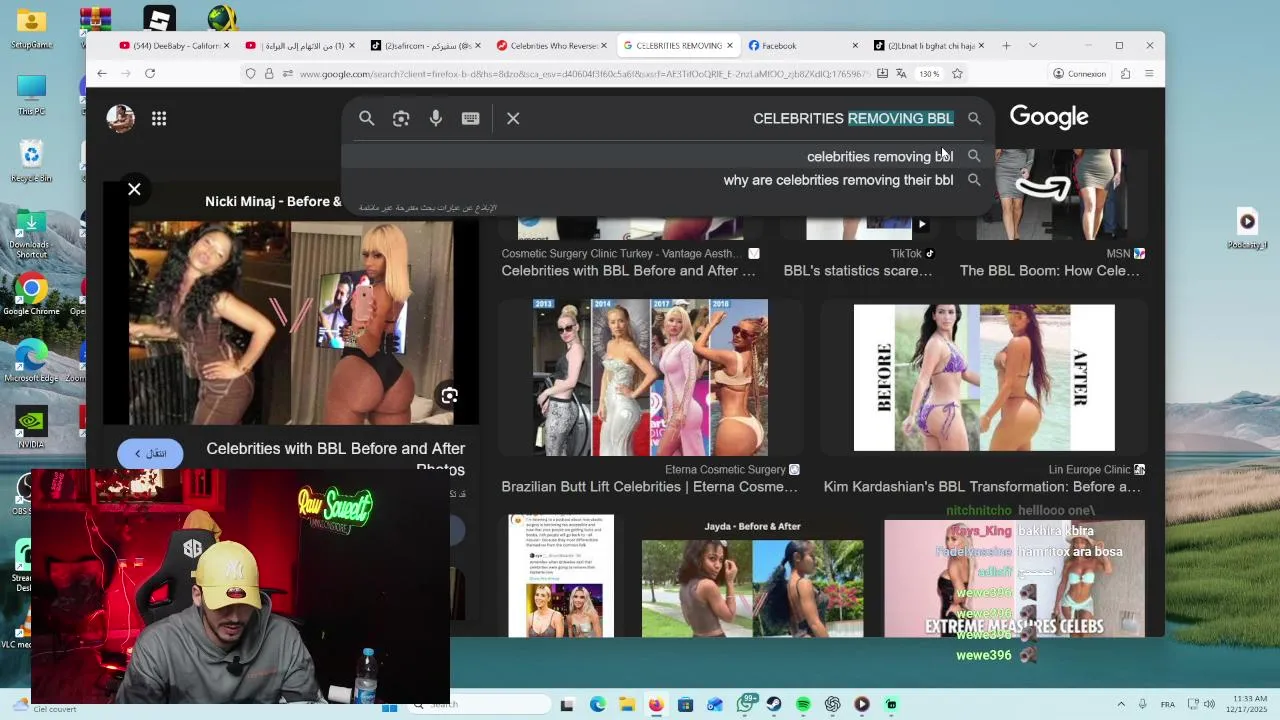Image resolution: width=1280 pixels, height=720 pixels.
Task: Open the Google apps grid
Action: pyautogui.click(x=159, y=118)
